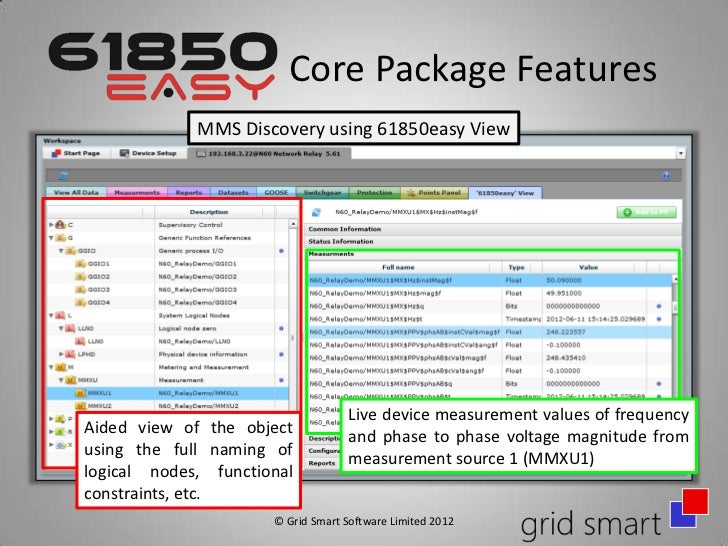Screen dimensions: 728x546
Task: Click the Supervisory Control C node icon
Action: pos(60,225)
